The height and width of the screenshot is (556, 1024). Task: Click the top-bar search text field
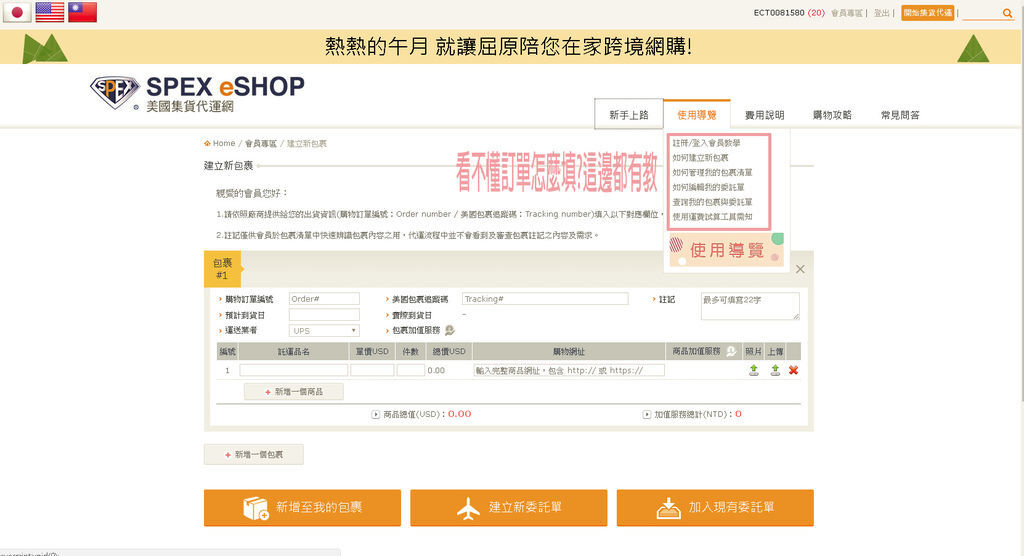(x=982, y=13)
